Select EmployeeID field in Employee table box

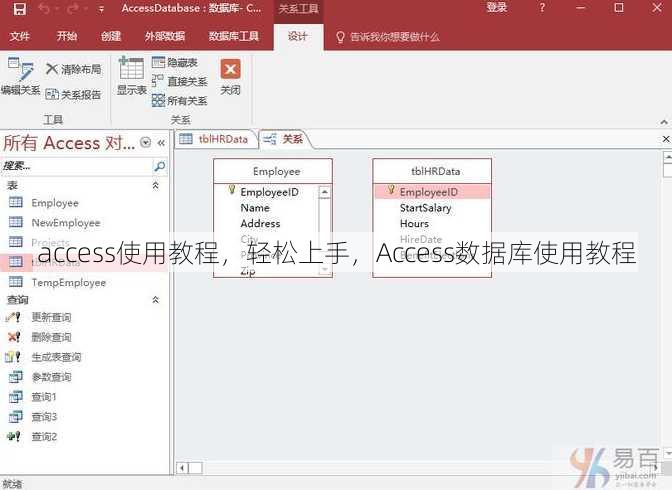[x=270, y=192]
